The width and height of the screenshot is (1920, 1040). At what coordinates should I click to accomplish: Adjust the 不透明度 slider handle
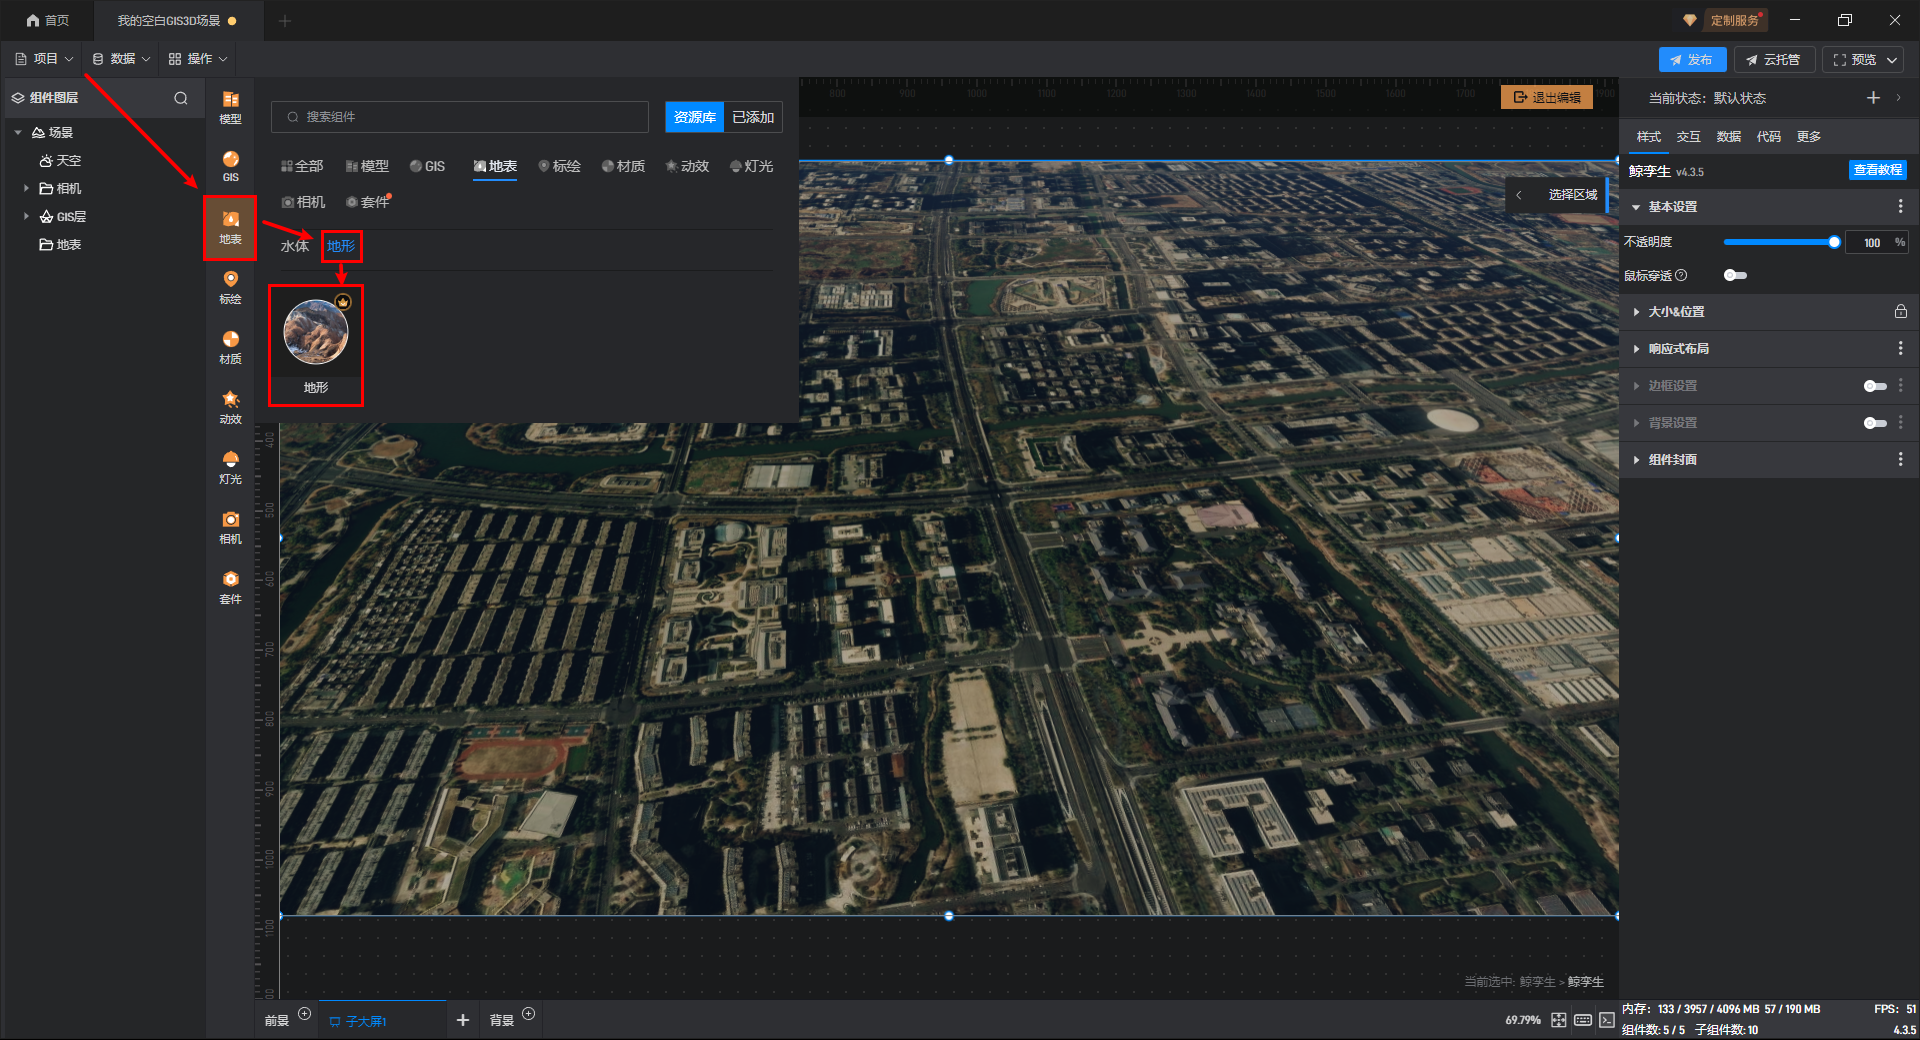click(1834, 242)
